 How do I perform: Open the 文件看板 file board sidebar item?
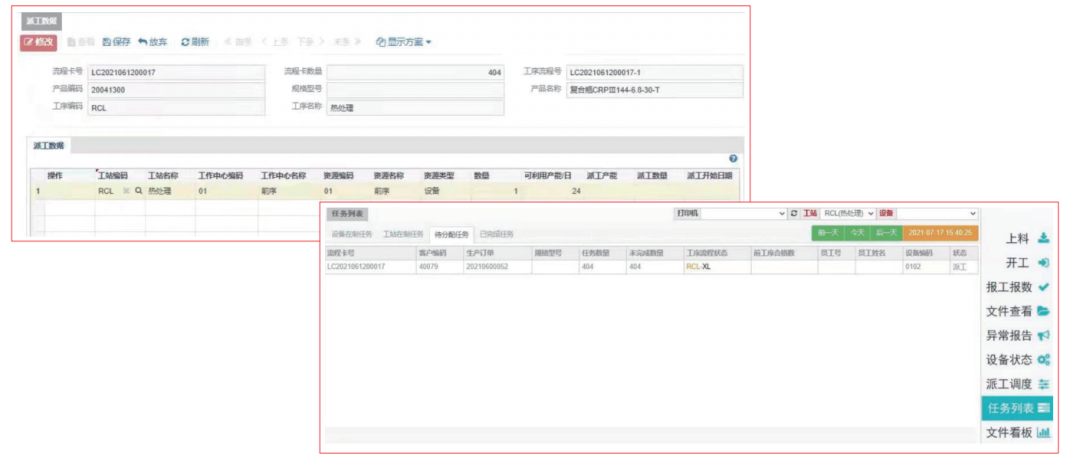[x=1018, y=433]
